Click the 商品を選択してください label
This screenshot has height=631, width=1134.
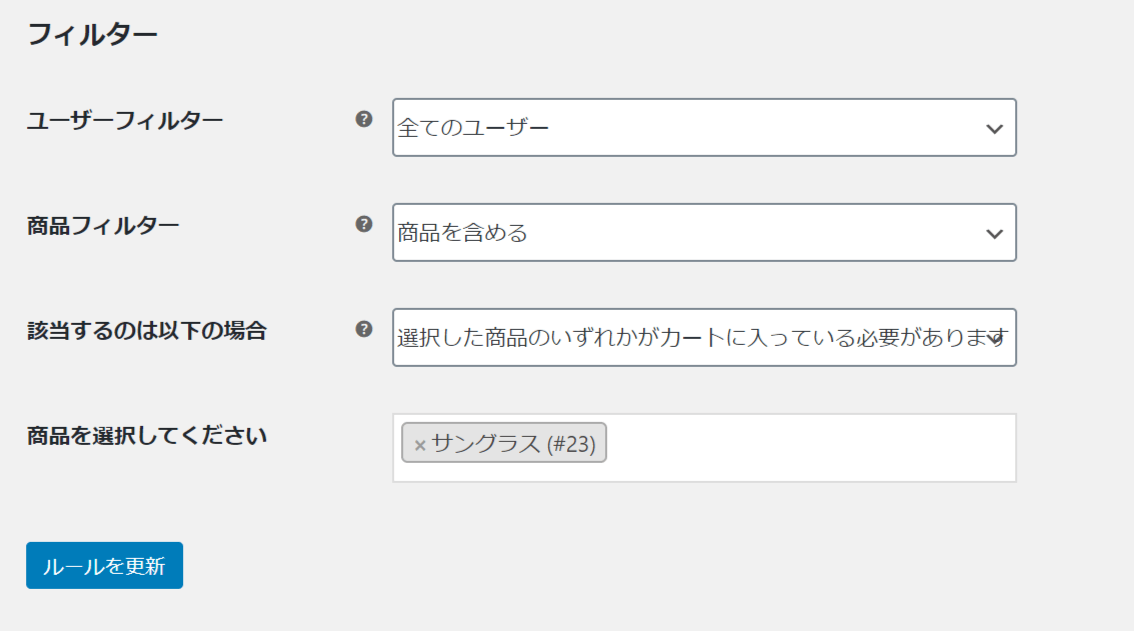[147, 436]
